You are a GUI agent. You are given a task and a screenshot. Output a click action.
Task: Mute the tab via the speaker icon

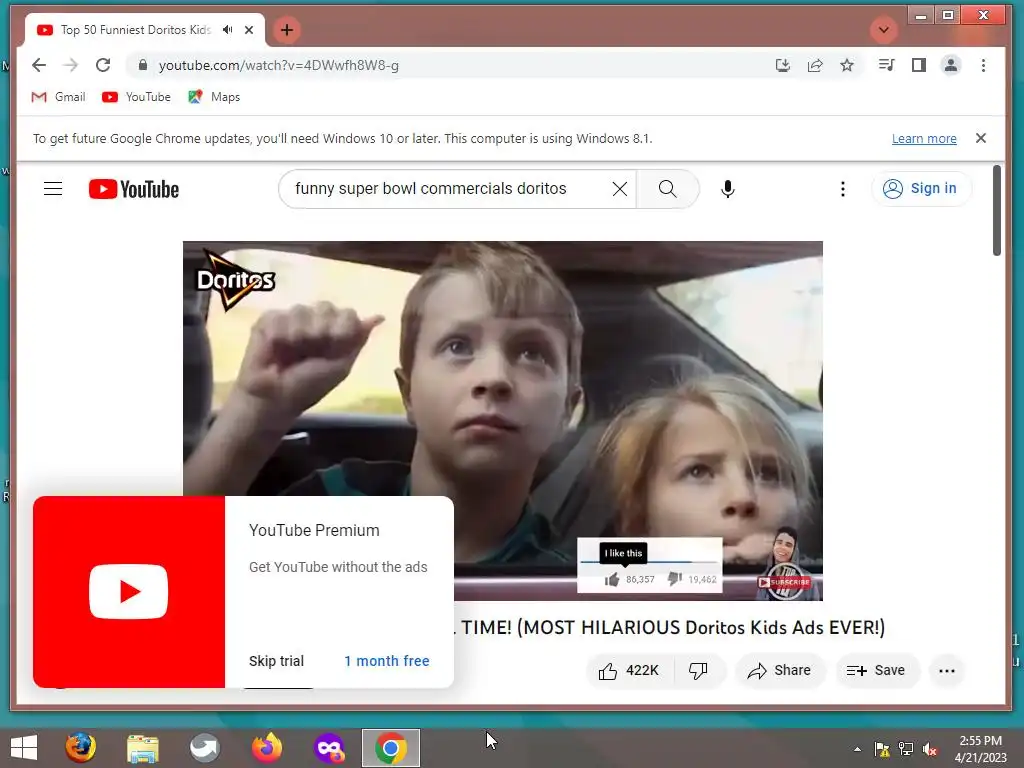[227, 30]
